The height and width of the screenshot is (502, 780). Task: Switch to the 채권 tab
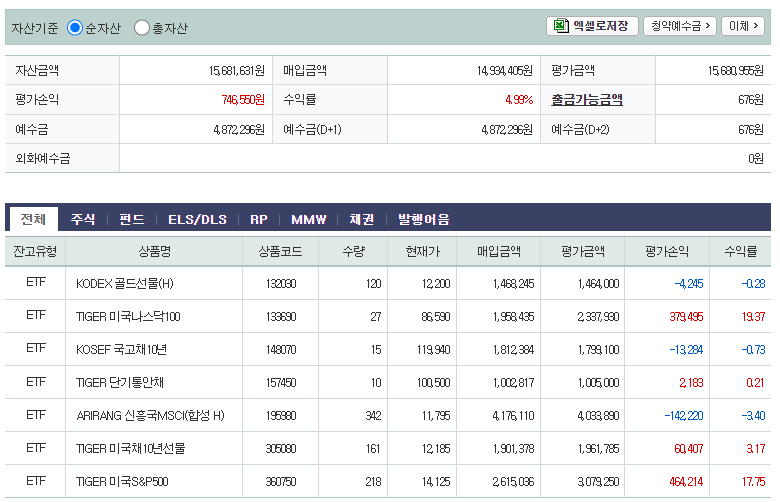click(362, 219)
